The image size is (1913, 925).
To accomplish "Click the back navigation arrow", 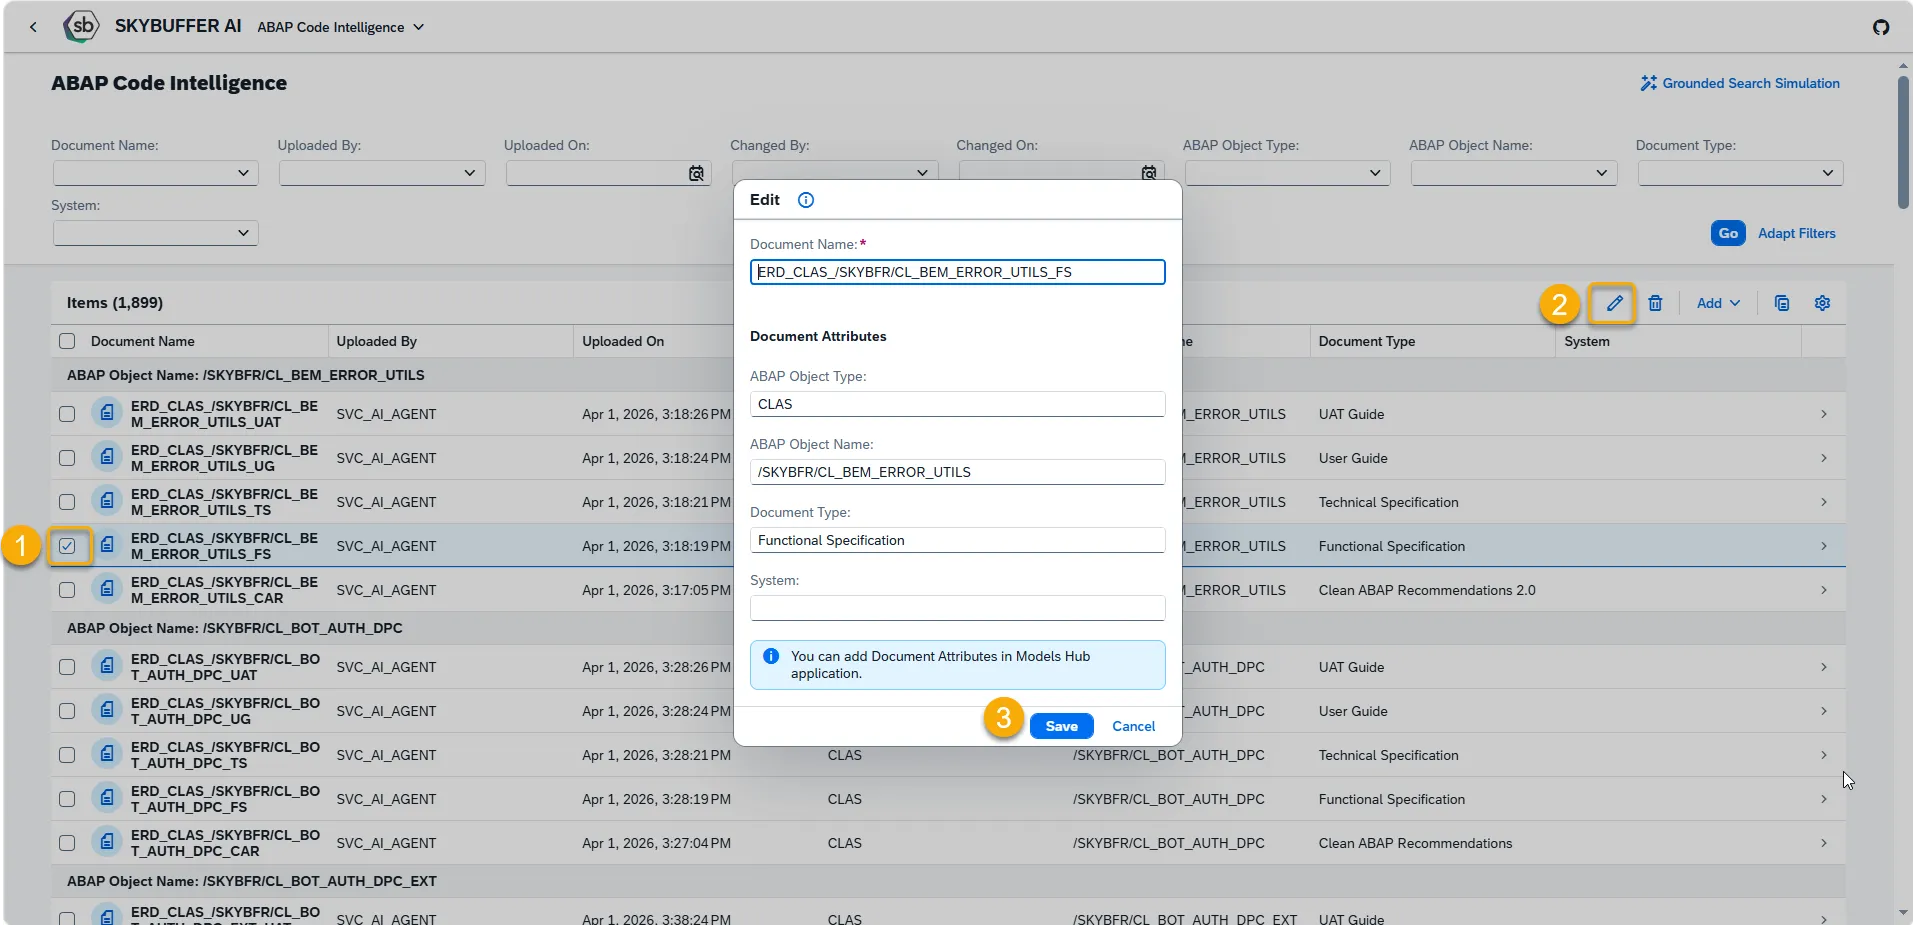I will point(33,27).
